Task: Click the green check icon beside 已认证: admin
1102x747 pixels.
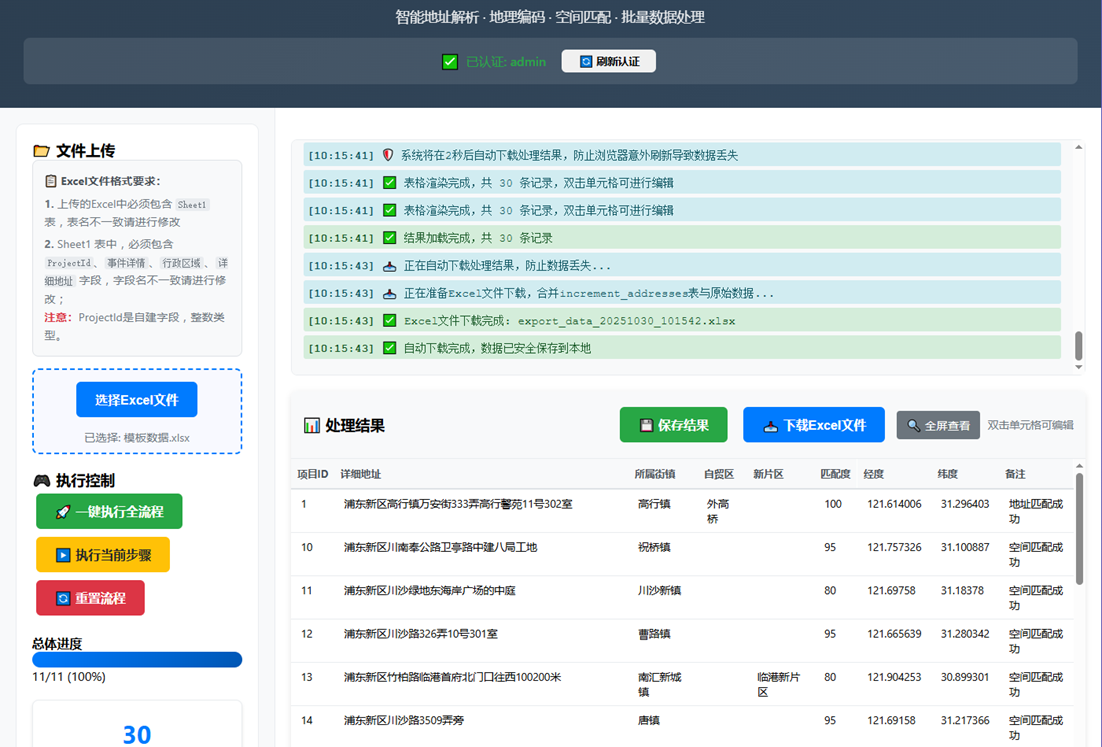Action: click(x=450, y=62)
